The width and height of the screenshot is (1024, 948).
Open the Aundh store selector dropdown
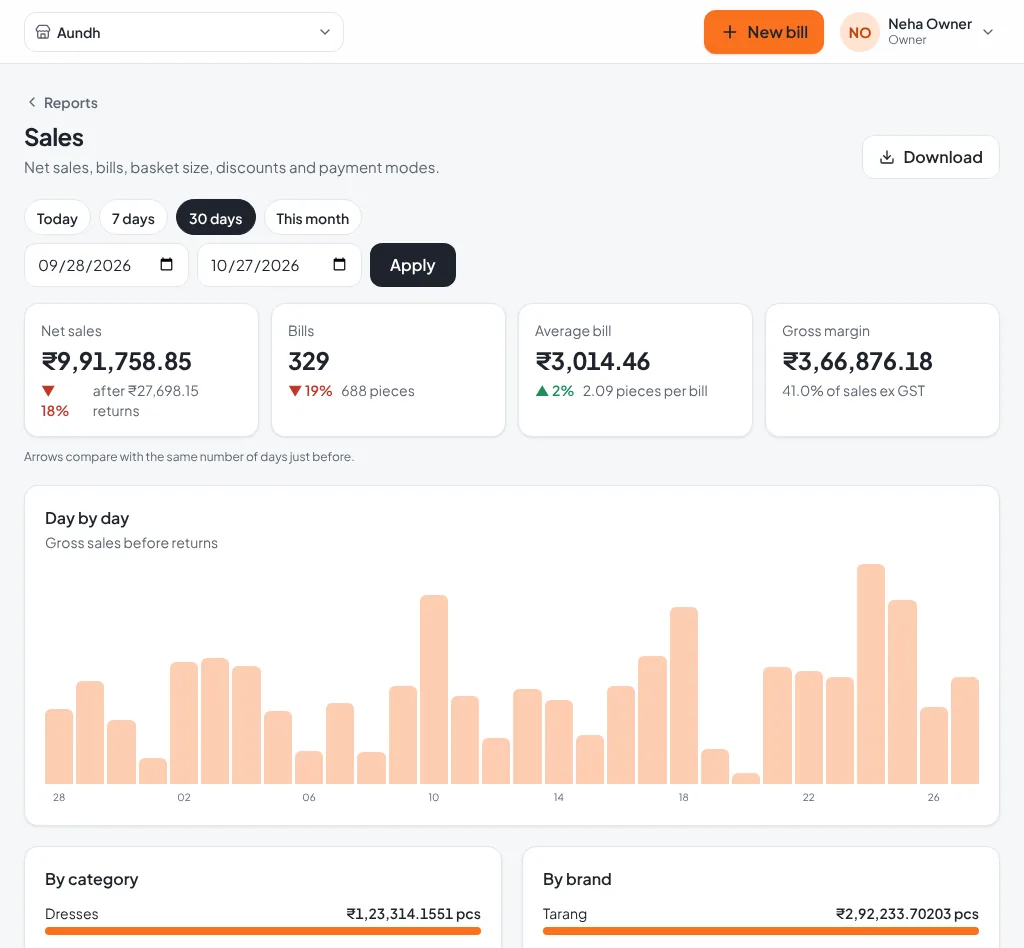click(184, 32)
